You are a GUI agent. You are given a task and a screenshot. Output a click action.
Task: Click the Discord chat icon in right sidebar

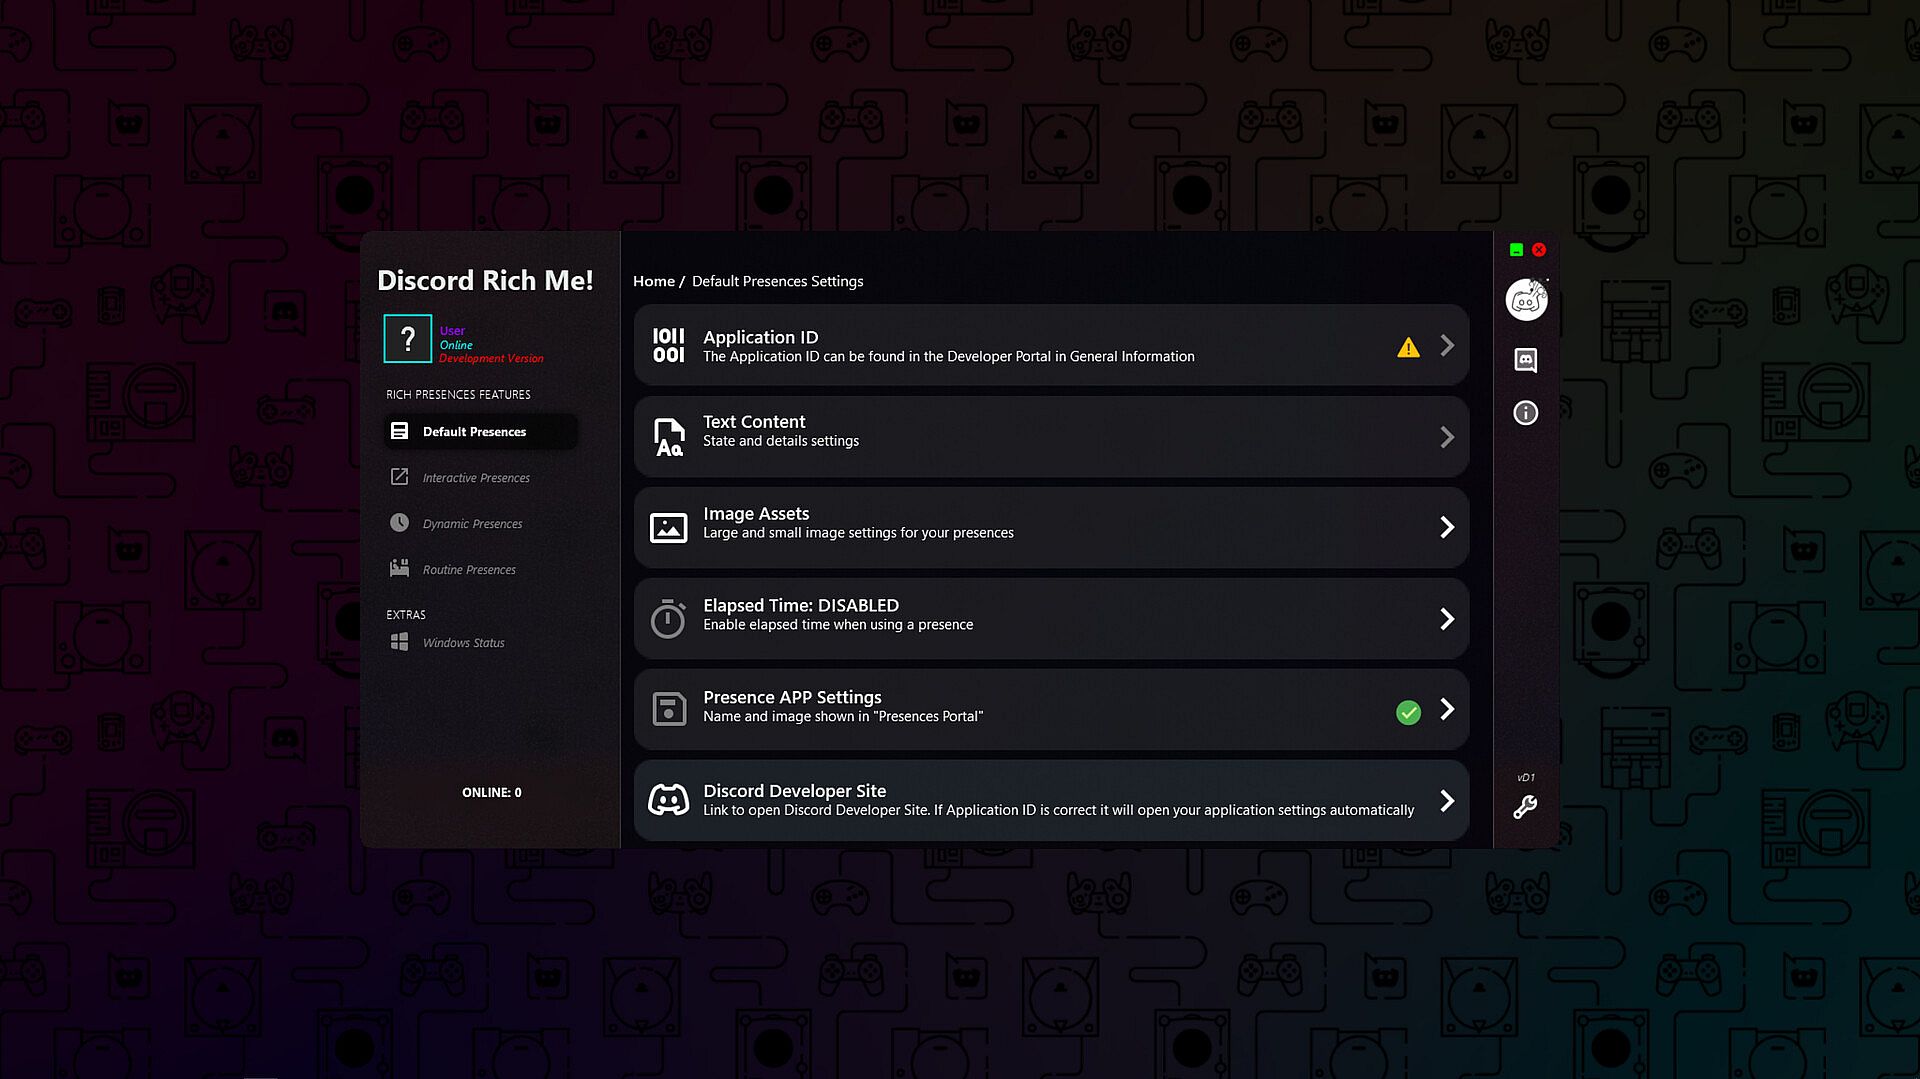[x=1526, y=360]
